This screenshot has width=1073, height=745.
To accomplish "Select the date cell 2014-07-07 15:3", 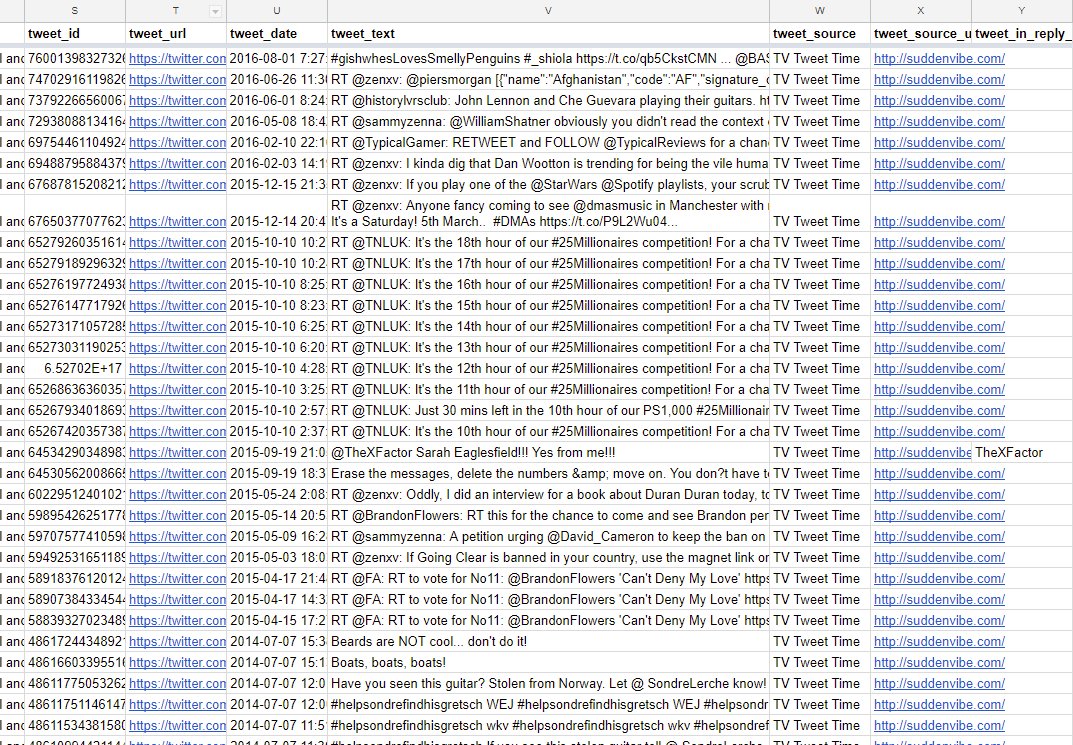I will coord(276,642).
